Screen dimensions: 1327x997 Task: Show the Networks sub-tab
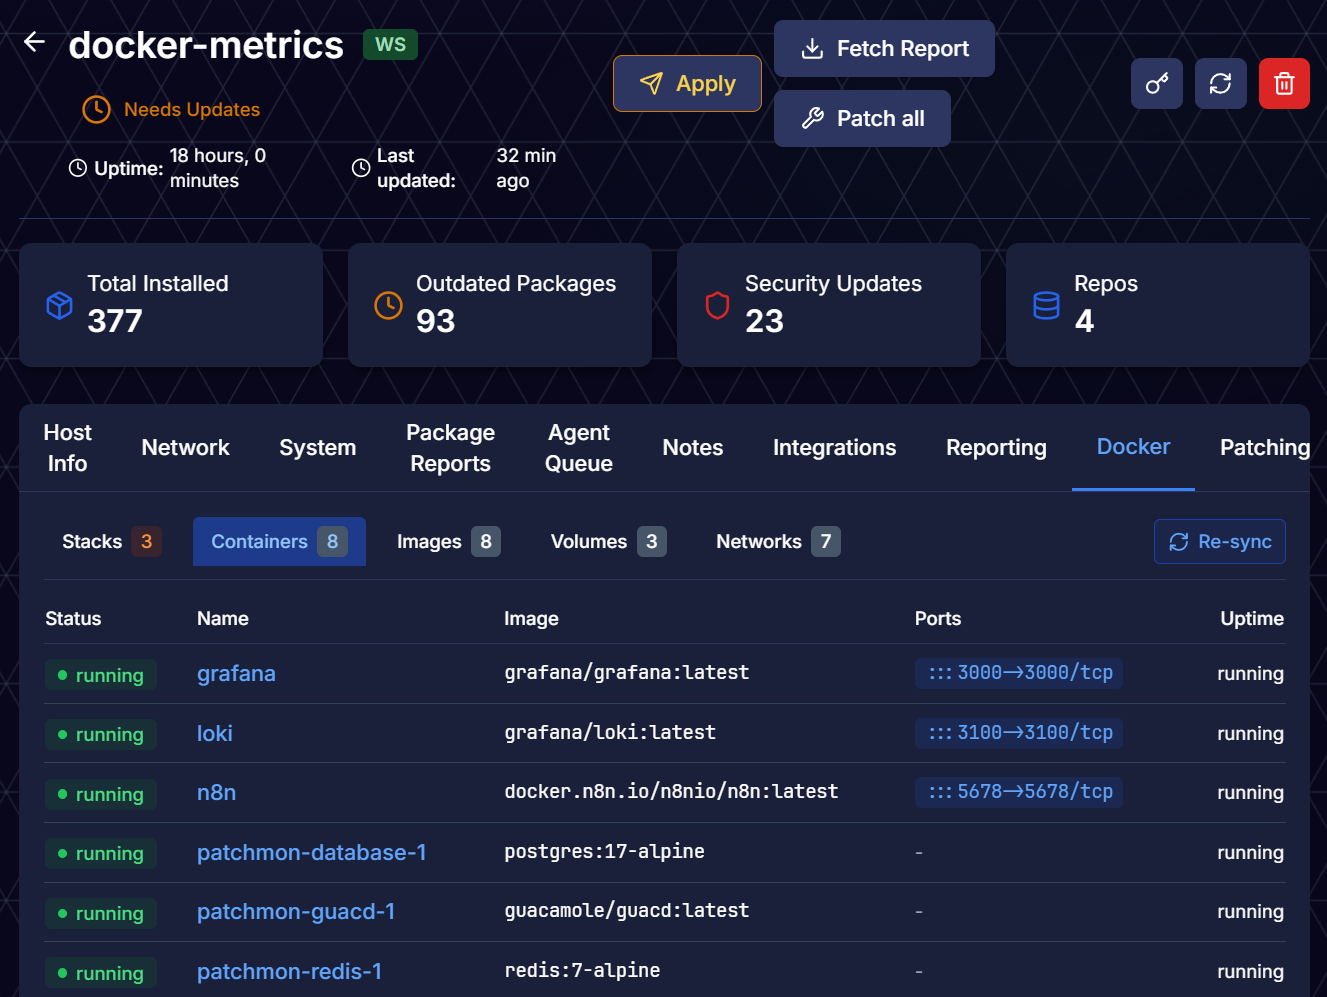click(x=778, y=541)
